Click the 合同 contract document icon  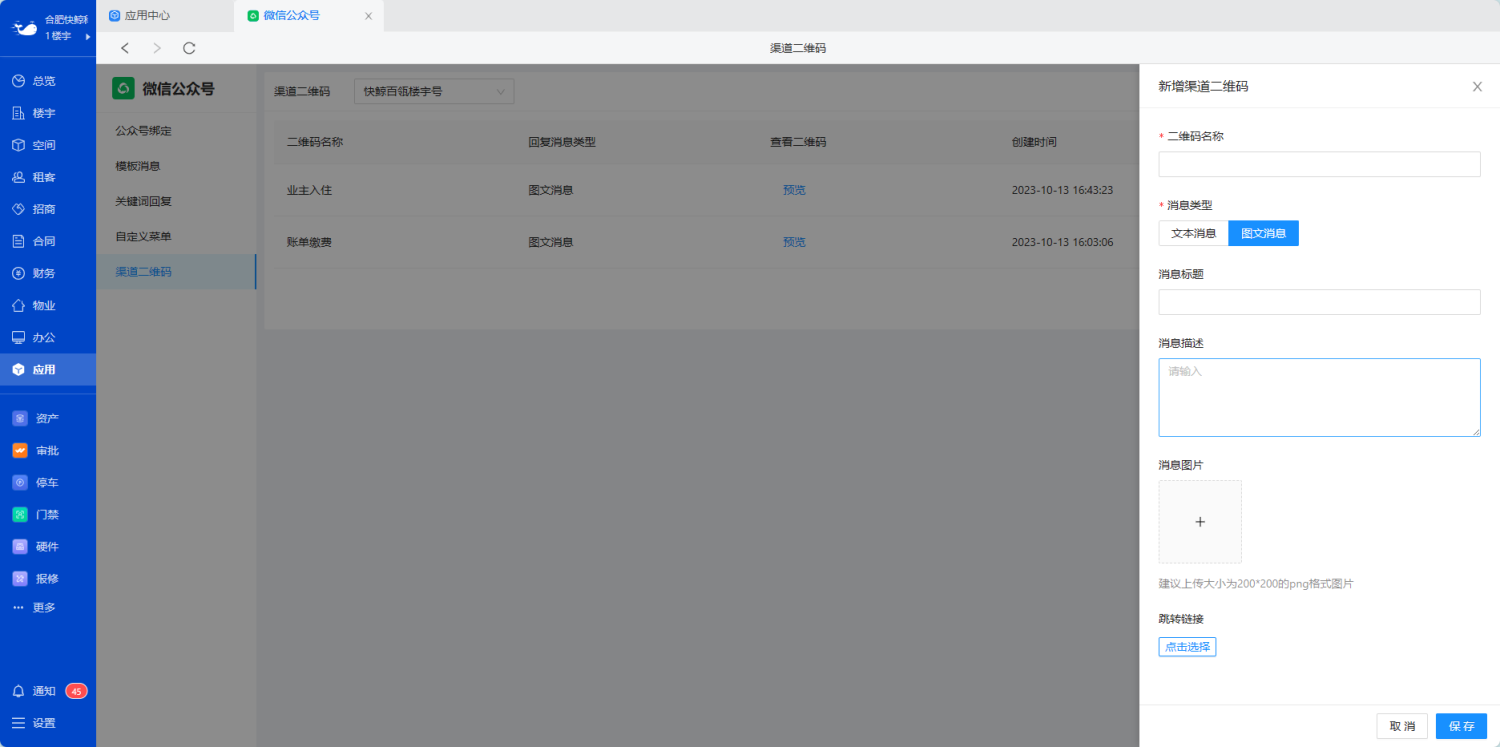click(x=18, y=241)
